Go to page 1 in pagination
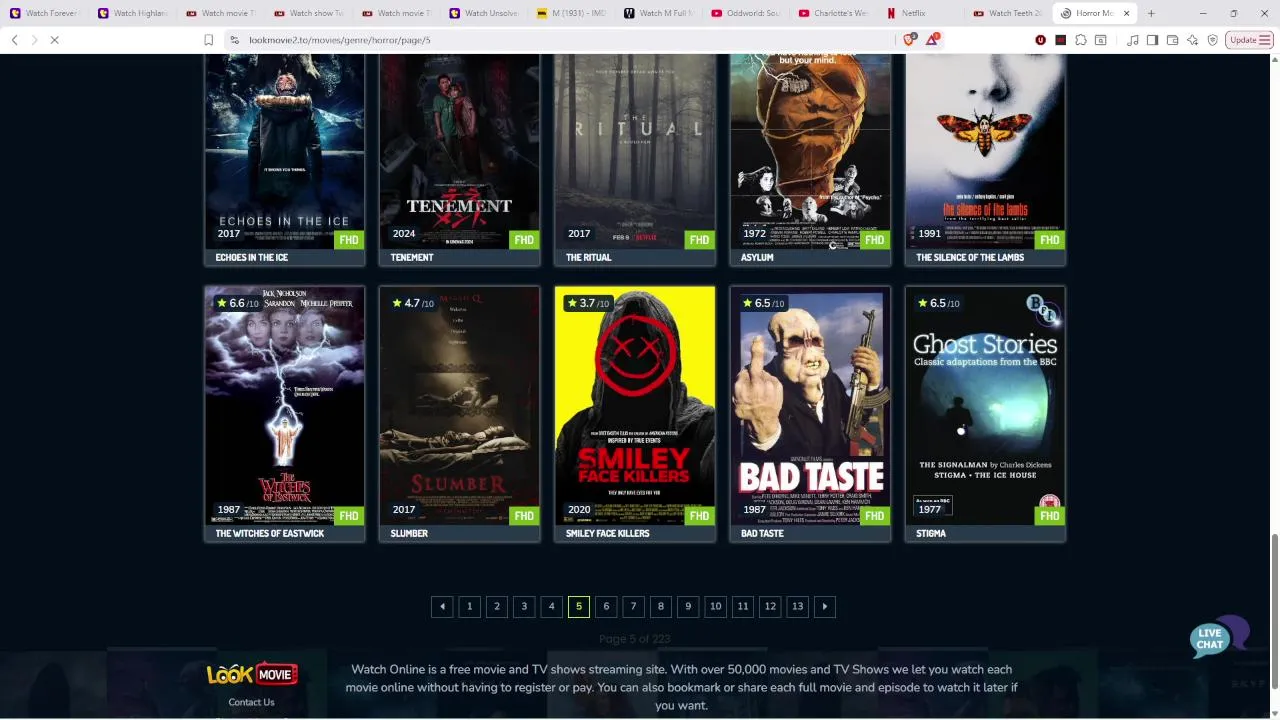The image size is (1280, 720). (x=469, y=606)
